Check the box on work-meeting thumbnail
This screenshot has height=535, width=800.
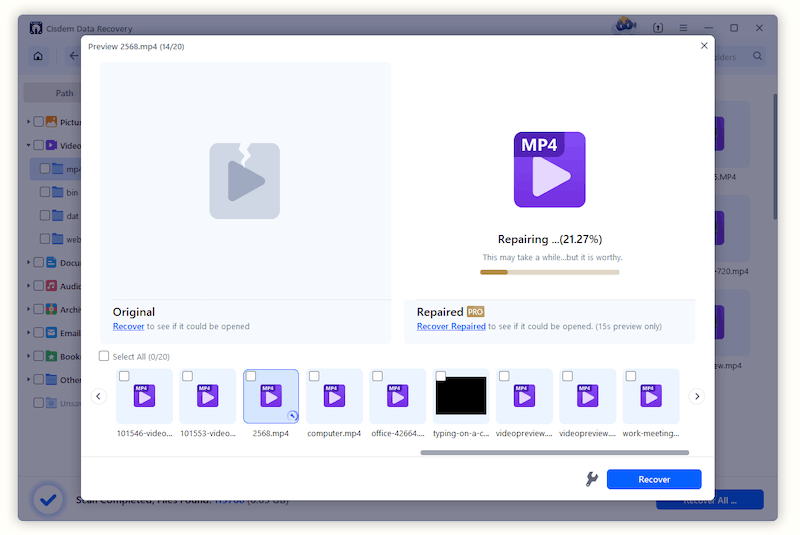pyautogui.click(x=631, y=376)
